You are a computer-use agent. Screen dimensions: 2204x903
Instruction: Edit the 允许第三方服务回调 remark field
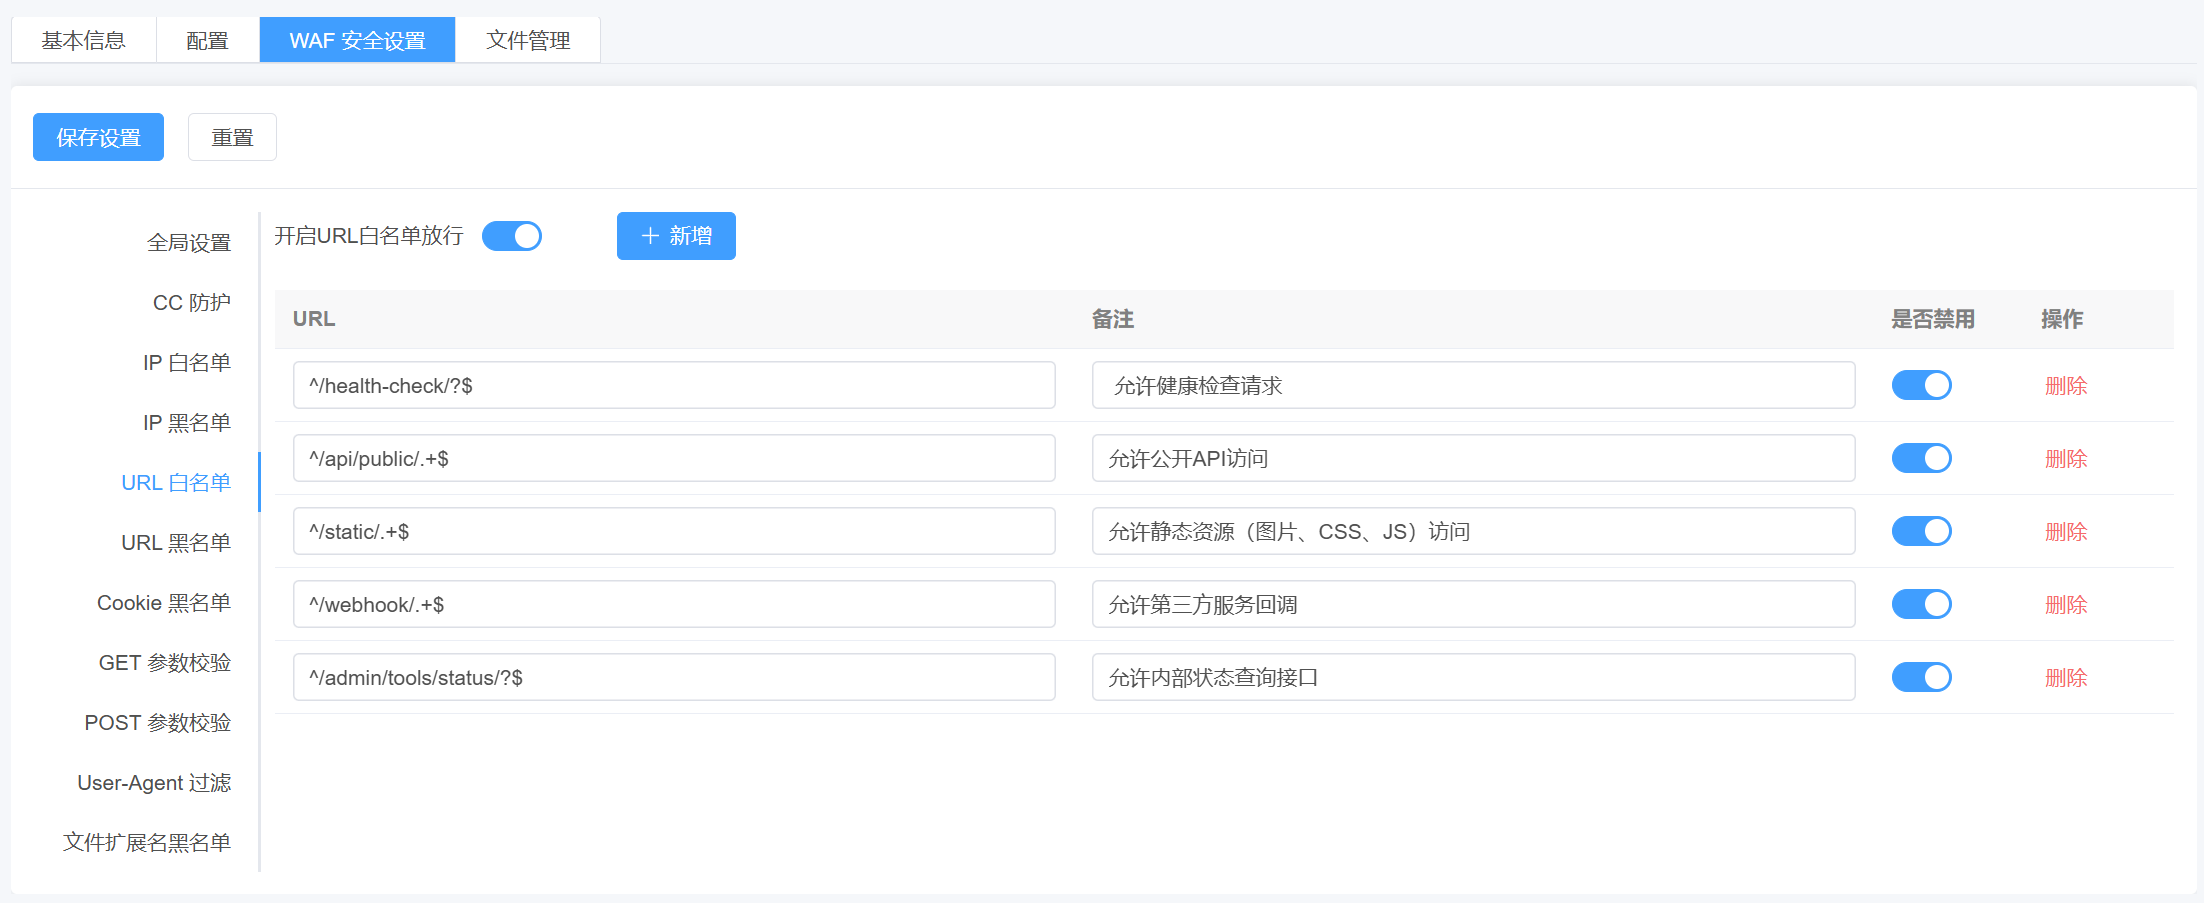[1473, 604]
